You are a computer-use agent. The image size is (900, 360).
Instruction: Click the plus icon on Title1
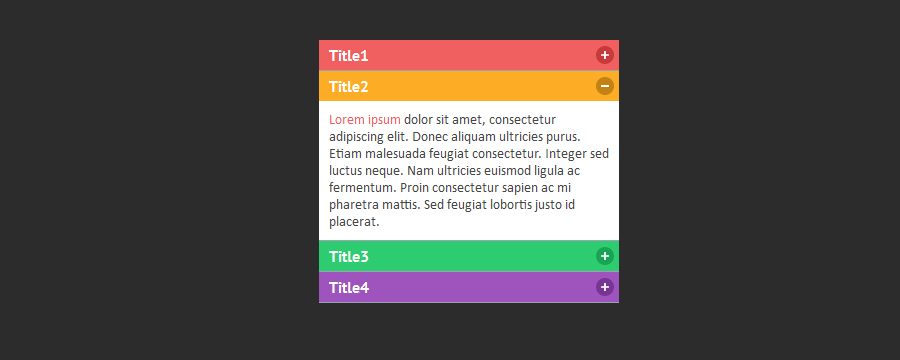coord(604,55)
